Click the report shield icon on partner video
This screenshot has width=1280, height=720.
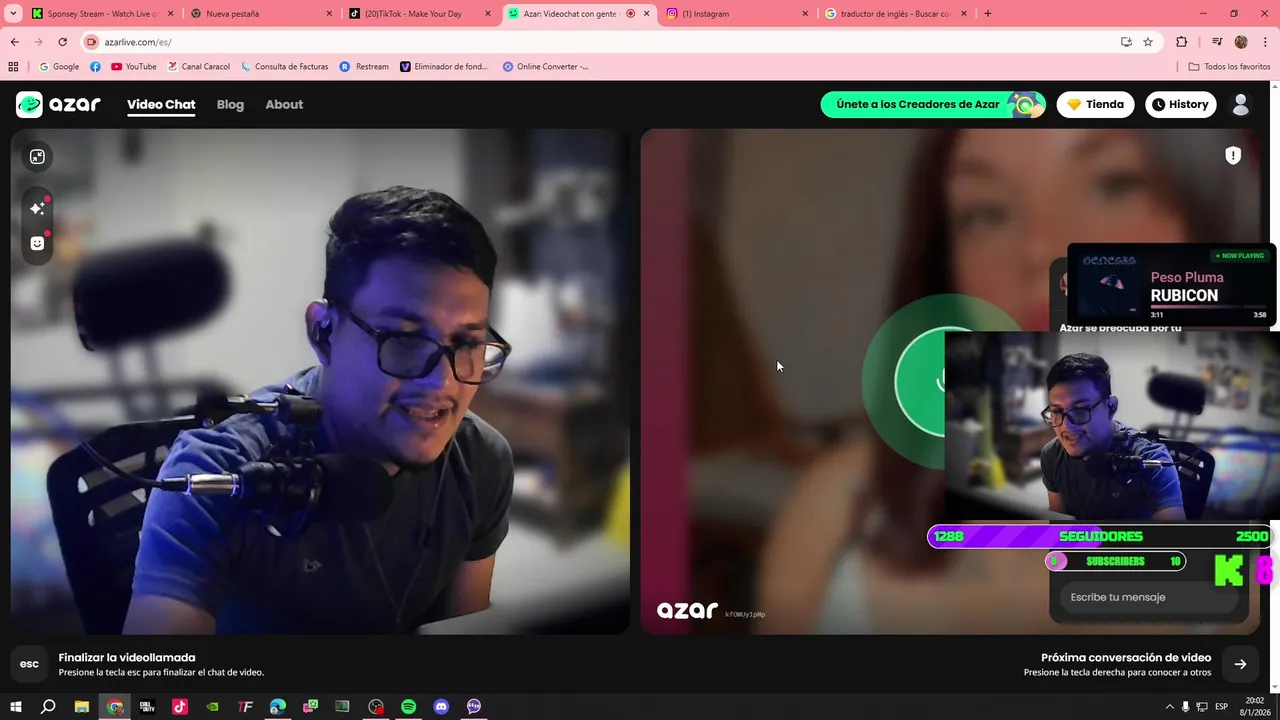pyautogui.click(x=1233, y=156)
